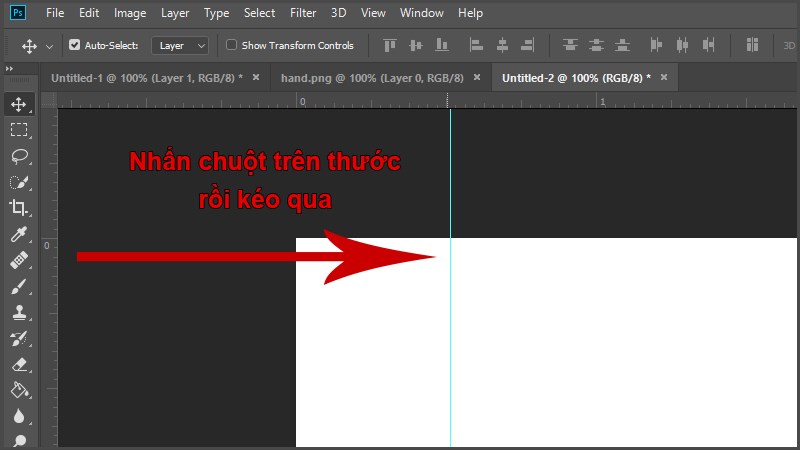Open the Edit menu

[89, 13]
